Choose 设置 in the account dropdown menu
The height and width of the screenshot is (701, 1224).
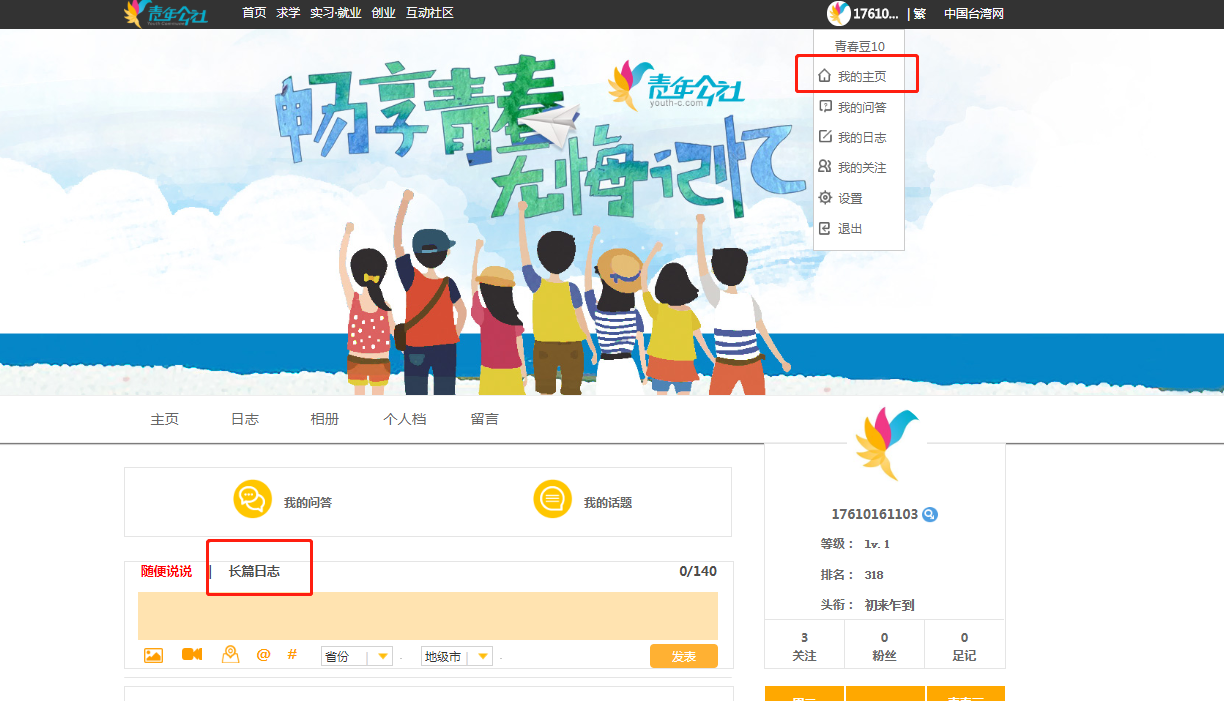[850, 199]
